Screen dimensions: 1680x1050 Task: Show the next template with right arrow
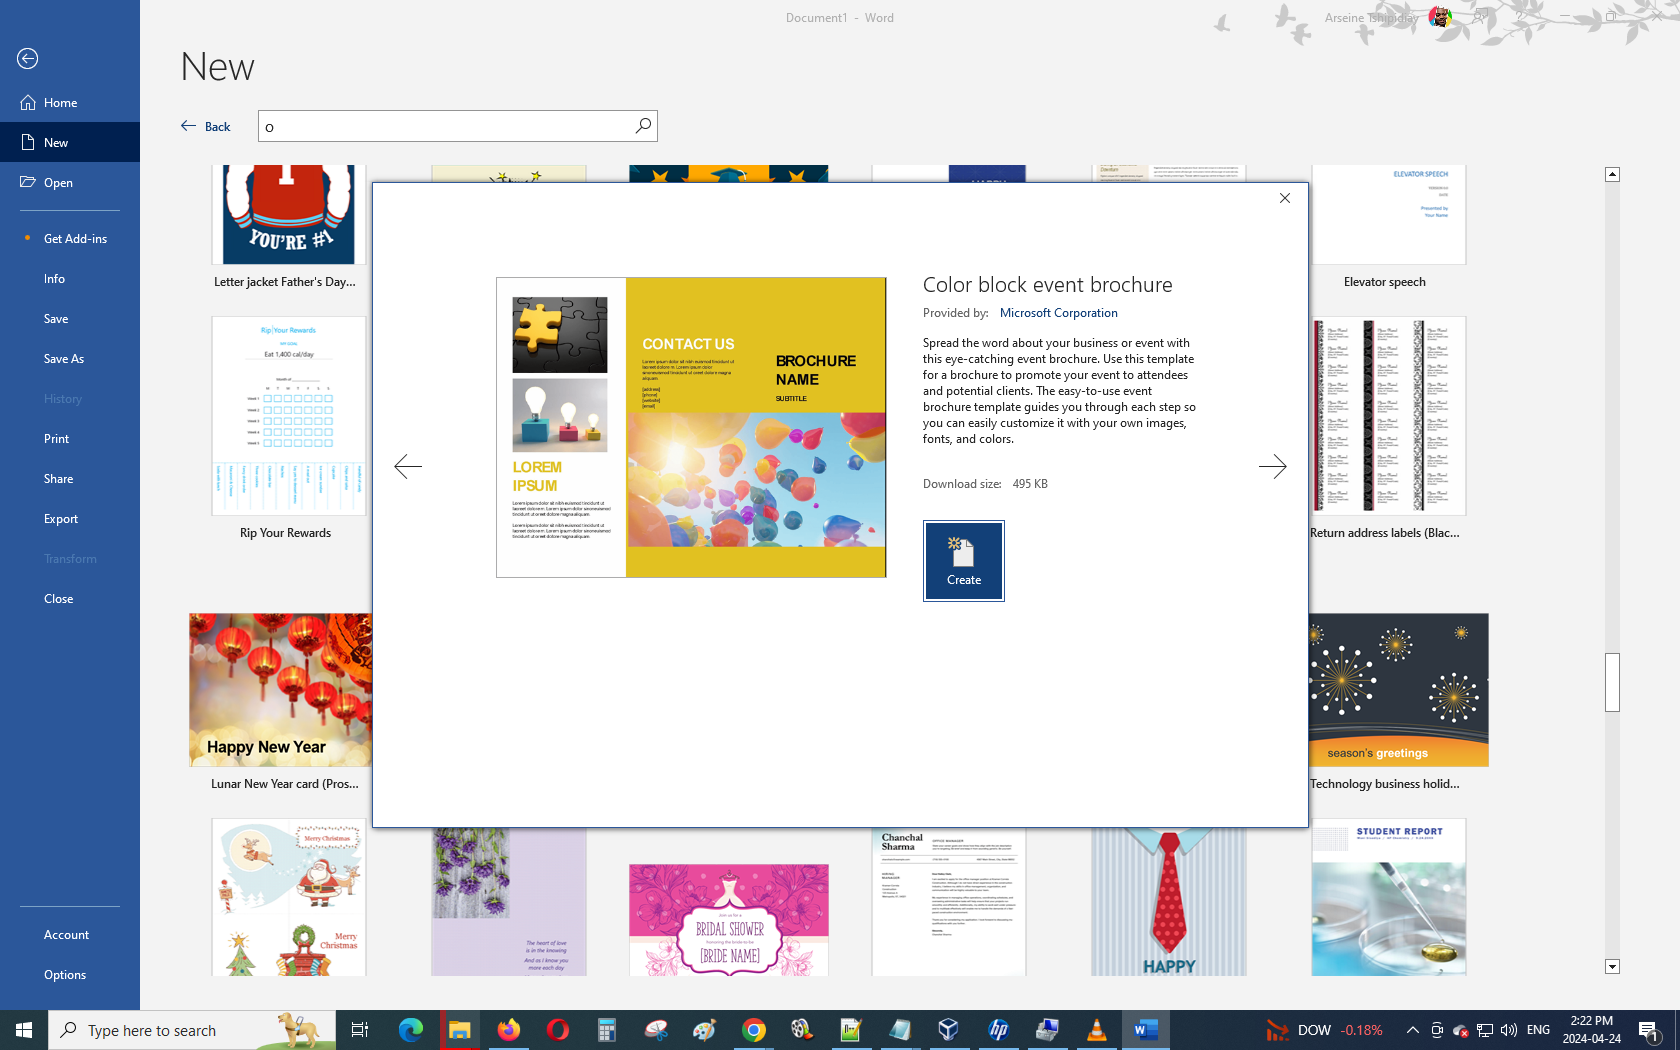(1272, 467)
